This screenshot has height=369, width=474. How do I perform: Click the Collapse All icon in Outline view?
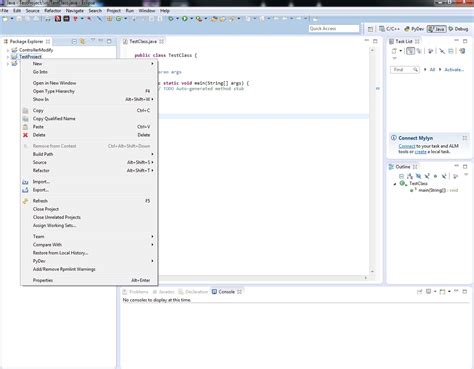pyautogui.click(x=401, y=176)
